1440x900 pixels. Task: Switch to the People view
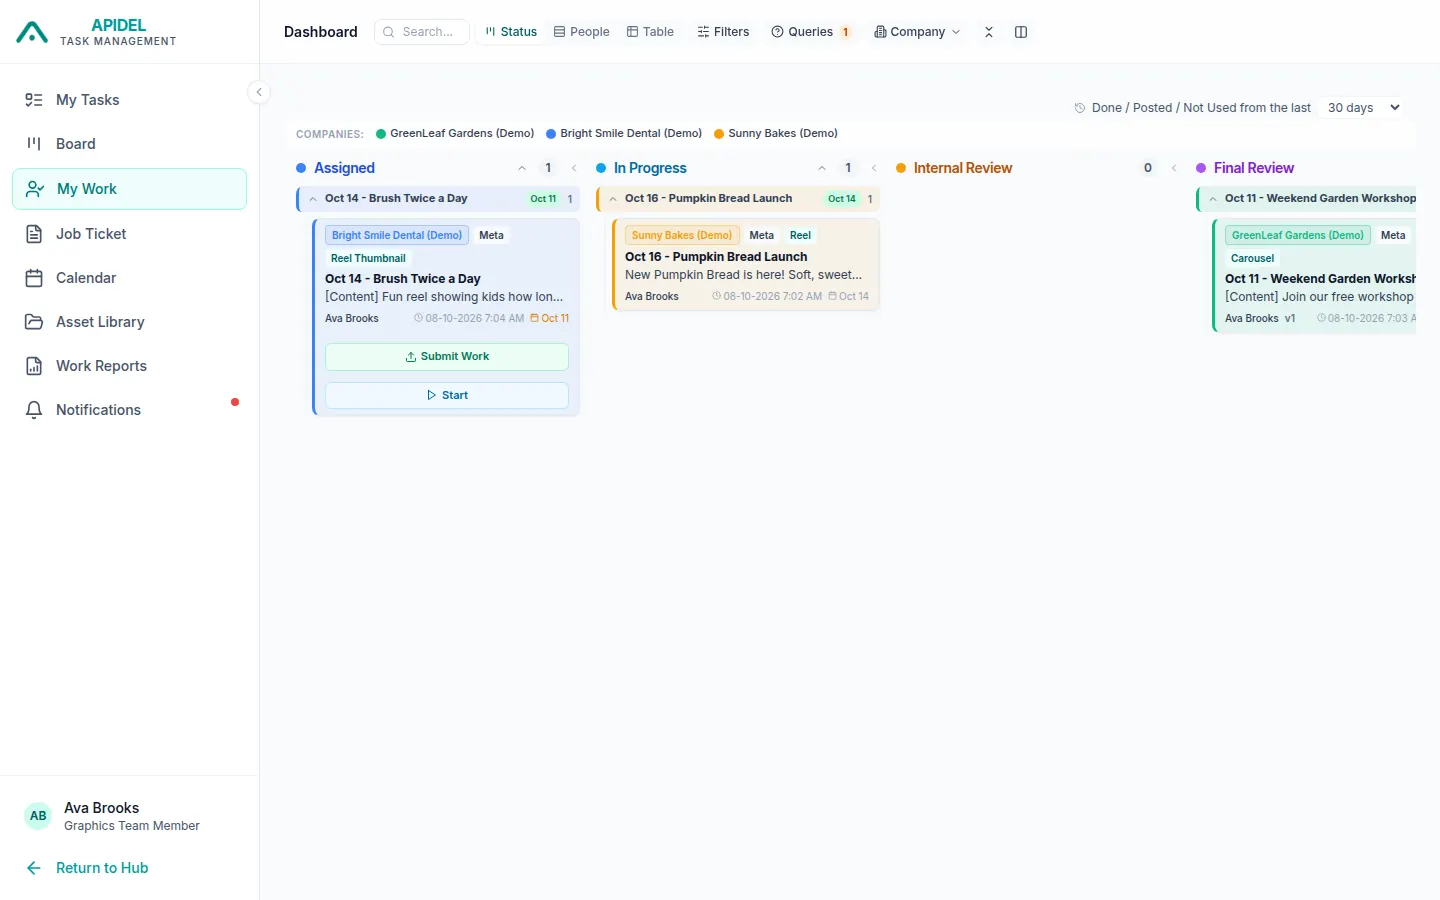click(x=582, y=32)
